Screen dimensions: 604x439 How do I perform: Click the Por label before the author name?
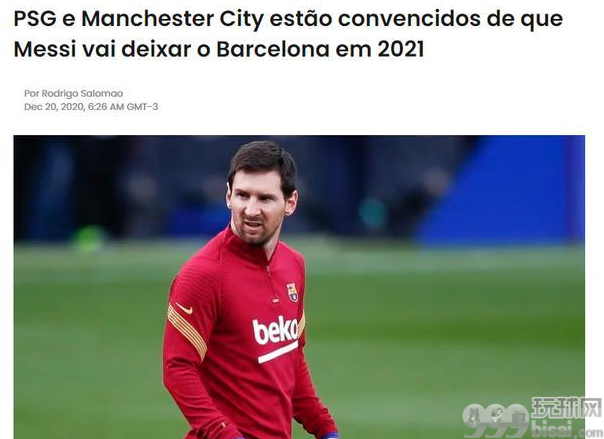point(31,94)
